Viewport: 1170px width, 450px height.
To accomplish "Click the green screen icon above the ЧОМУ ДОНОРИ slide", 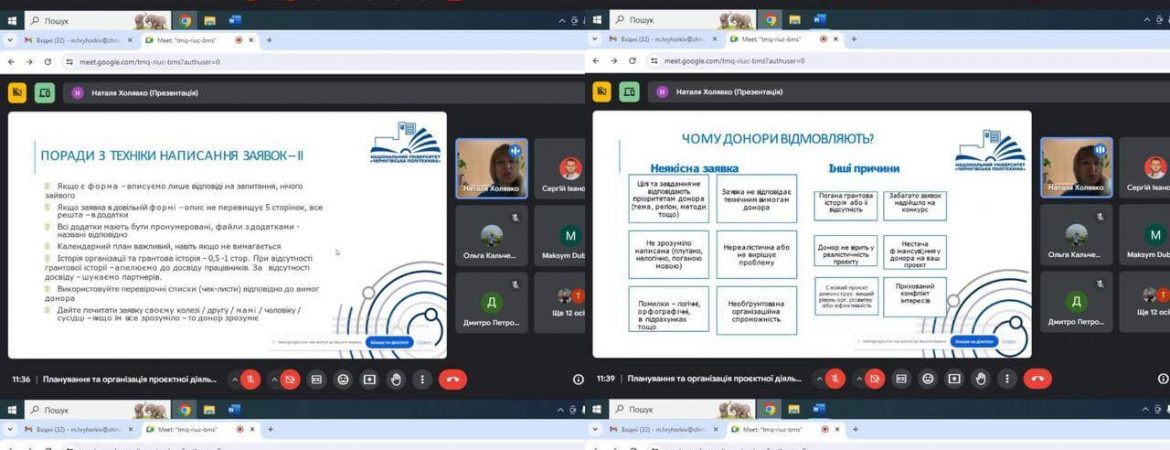I will pyautogui.click(x=630, y=93).
